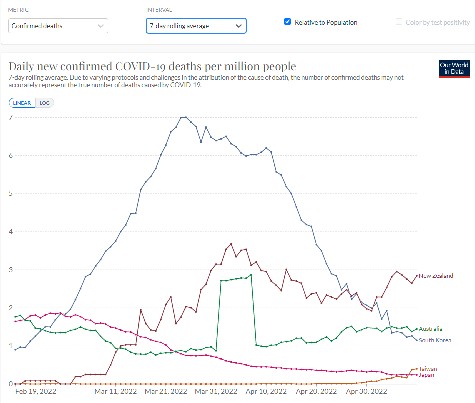Viewport: 475px width, 403px height.
Task: Expand the 7-day rolling average interval dropdown
Action: tap(196, 26)
